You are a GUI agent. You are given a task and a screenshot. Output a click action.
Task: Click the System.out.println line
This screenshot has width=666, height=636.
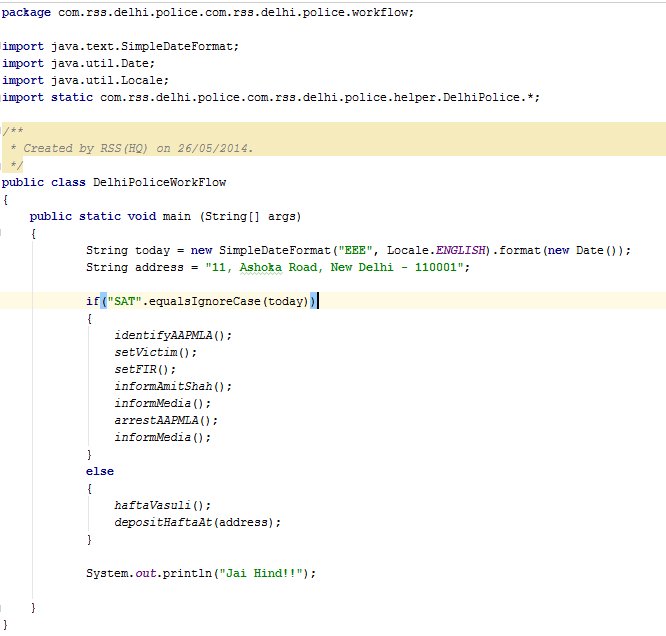point(201,573)
